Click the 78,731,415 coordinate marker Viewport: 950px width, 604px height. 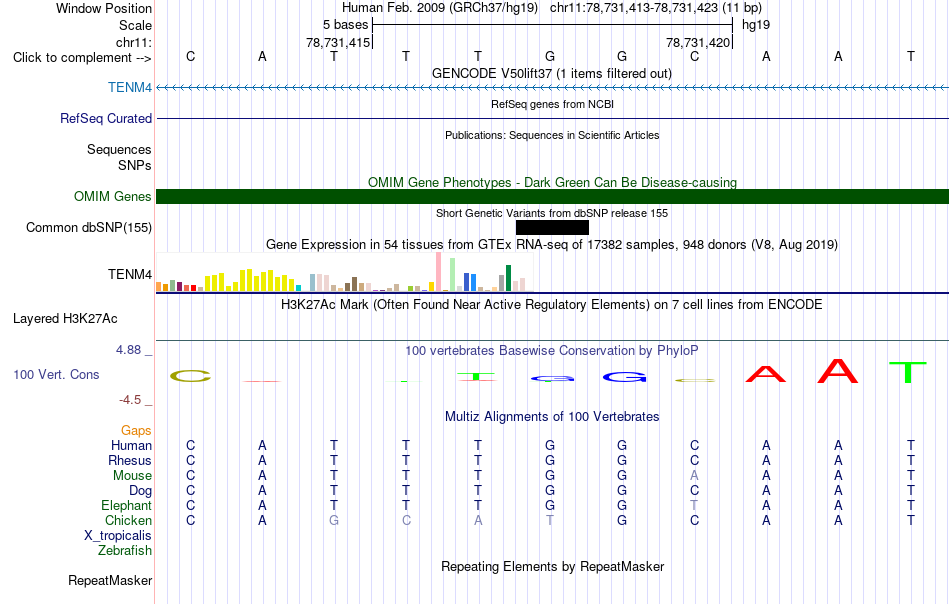click(338, 42)
